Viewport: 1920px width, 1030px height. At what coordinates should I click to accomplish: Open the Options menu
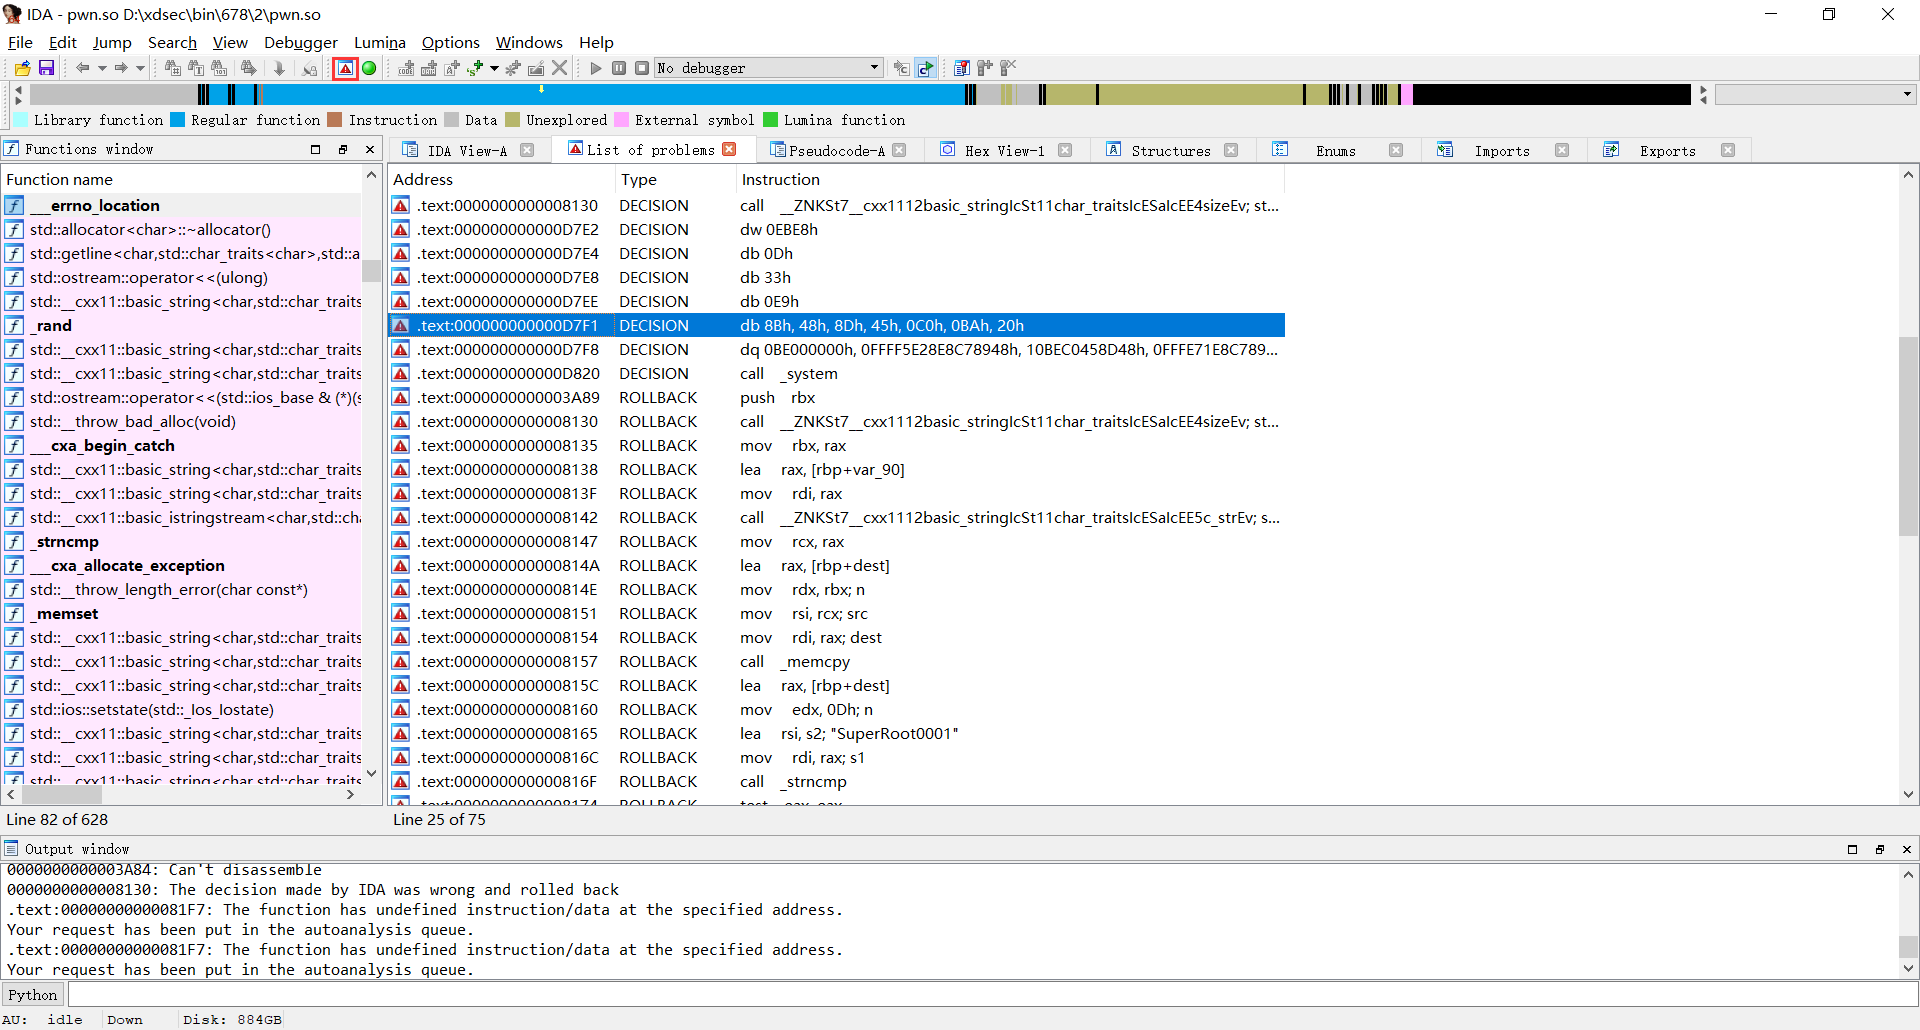(451, 42)
